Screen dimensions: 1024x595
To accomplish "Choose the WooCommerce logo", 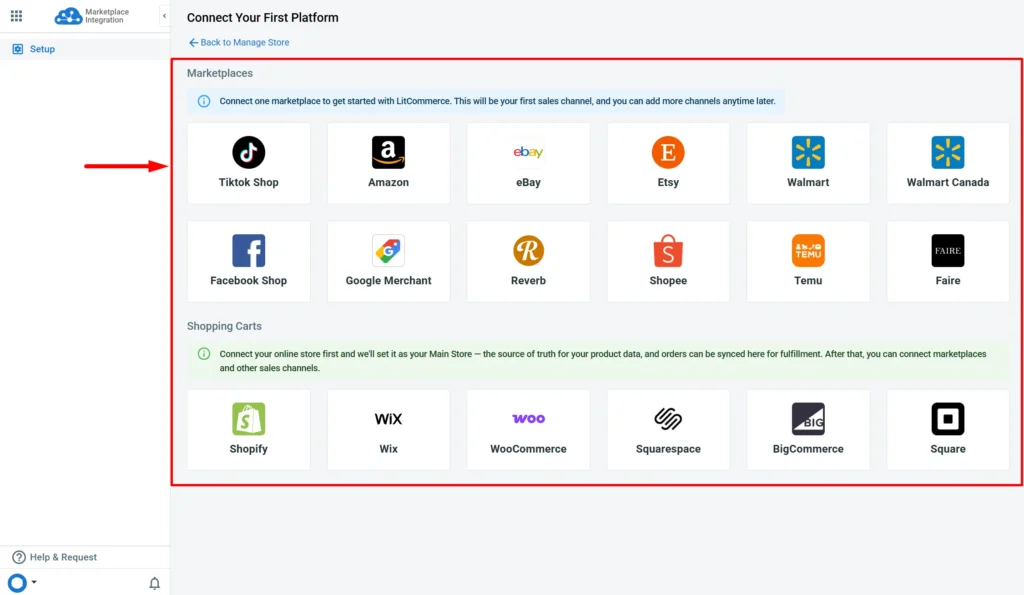I will click(x=528, y=419).
